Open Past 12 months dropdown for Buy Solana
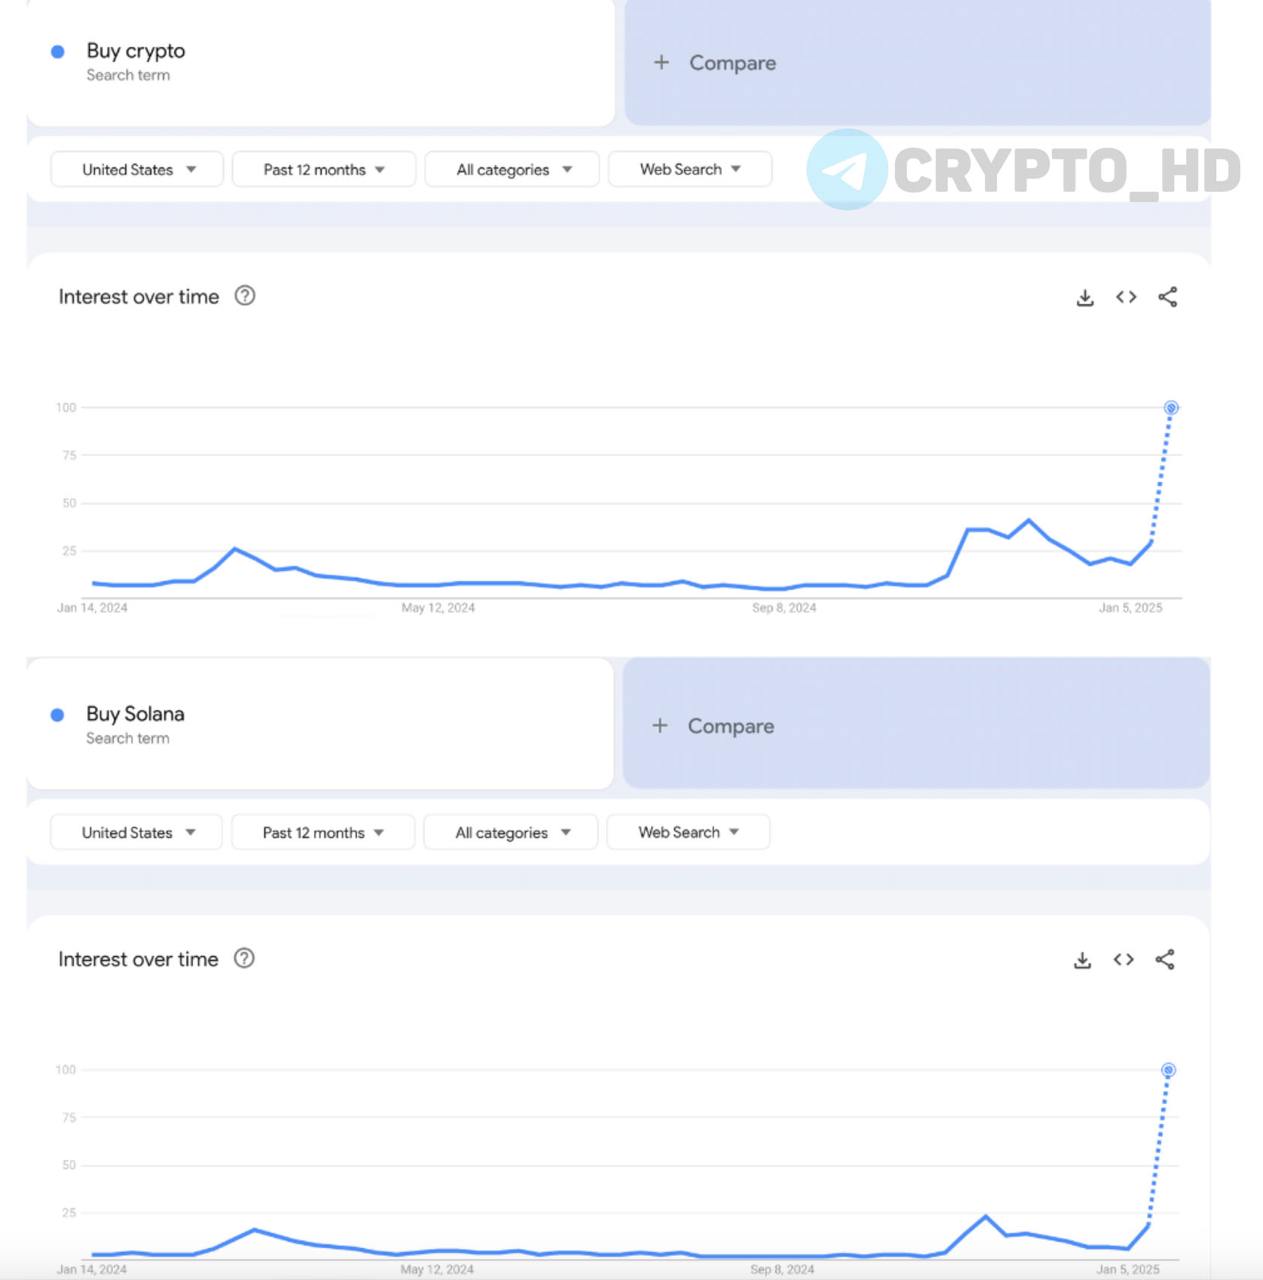Screen dimensions: 1263x1280 coord(323,832)
